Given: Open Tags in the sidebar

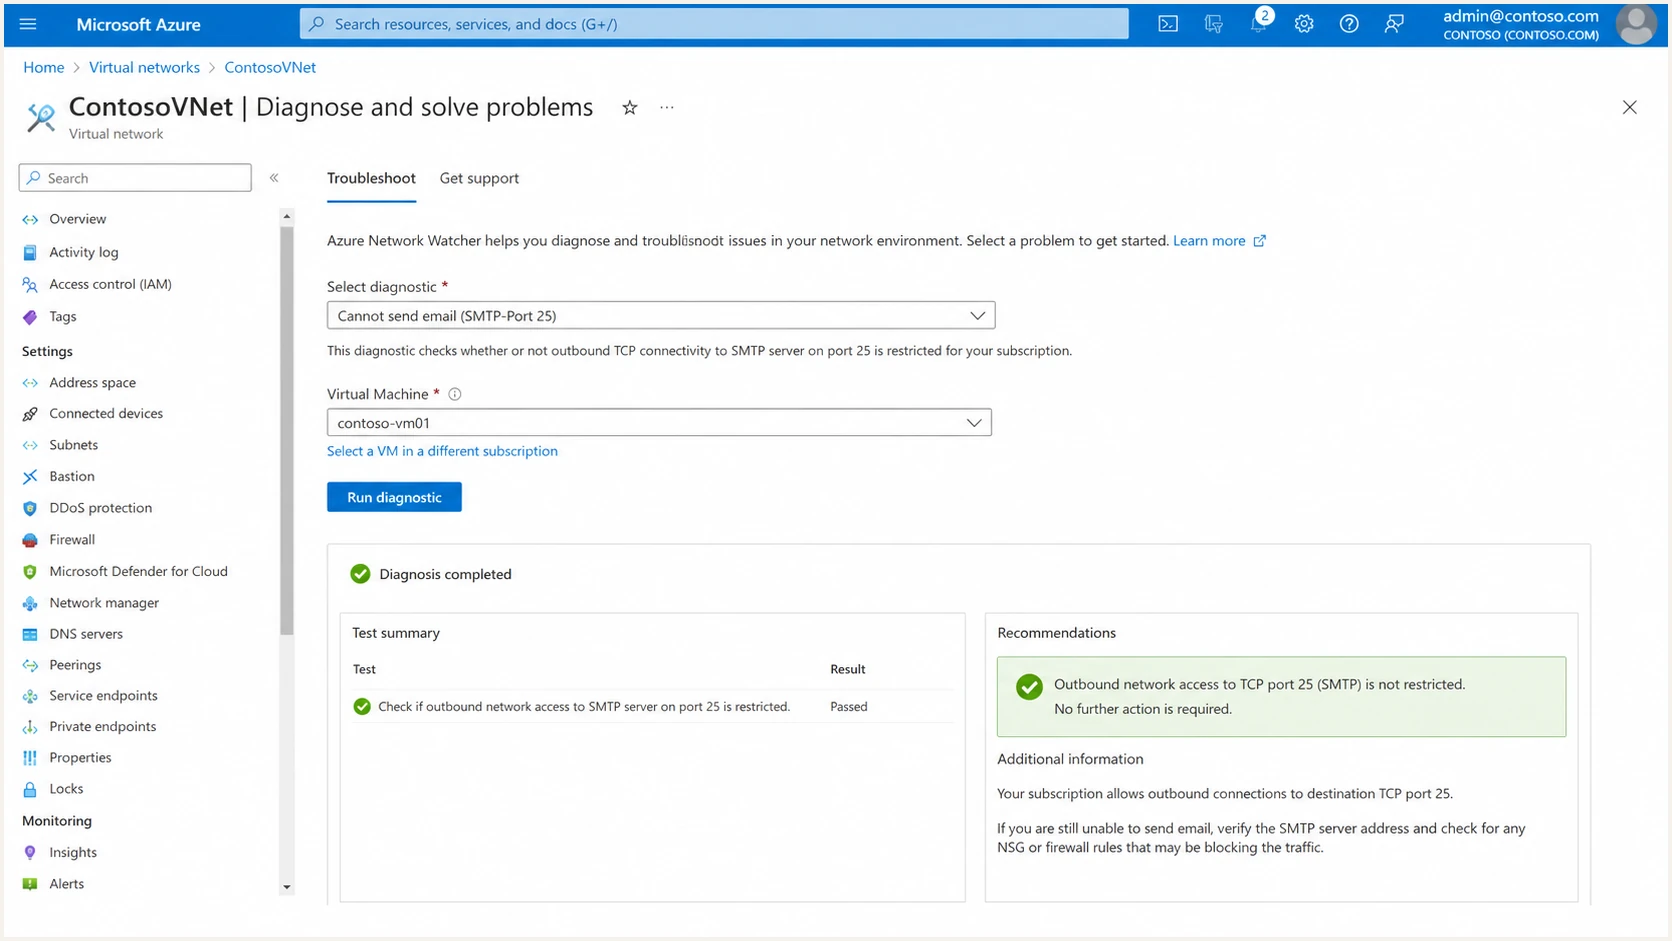Looking at the screenshot, I should click(x=63, y=316).
